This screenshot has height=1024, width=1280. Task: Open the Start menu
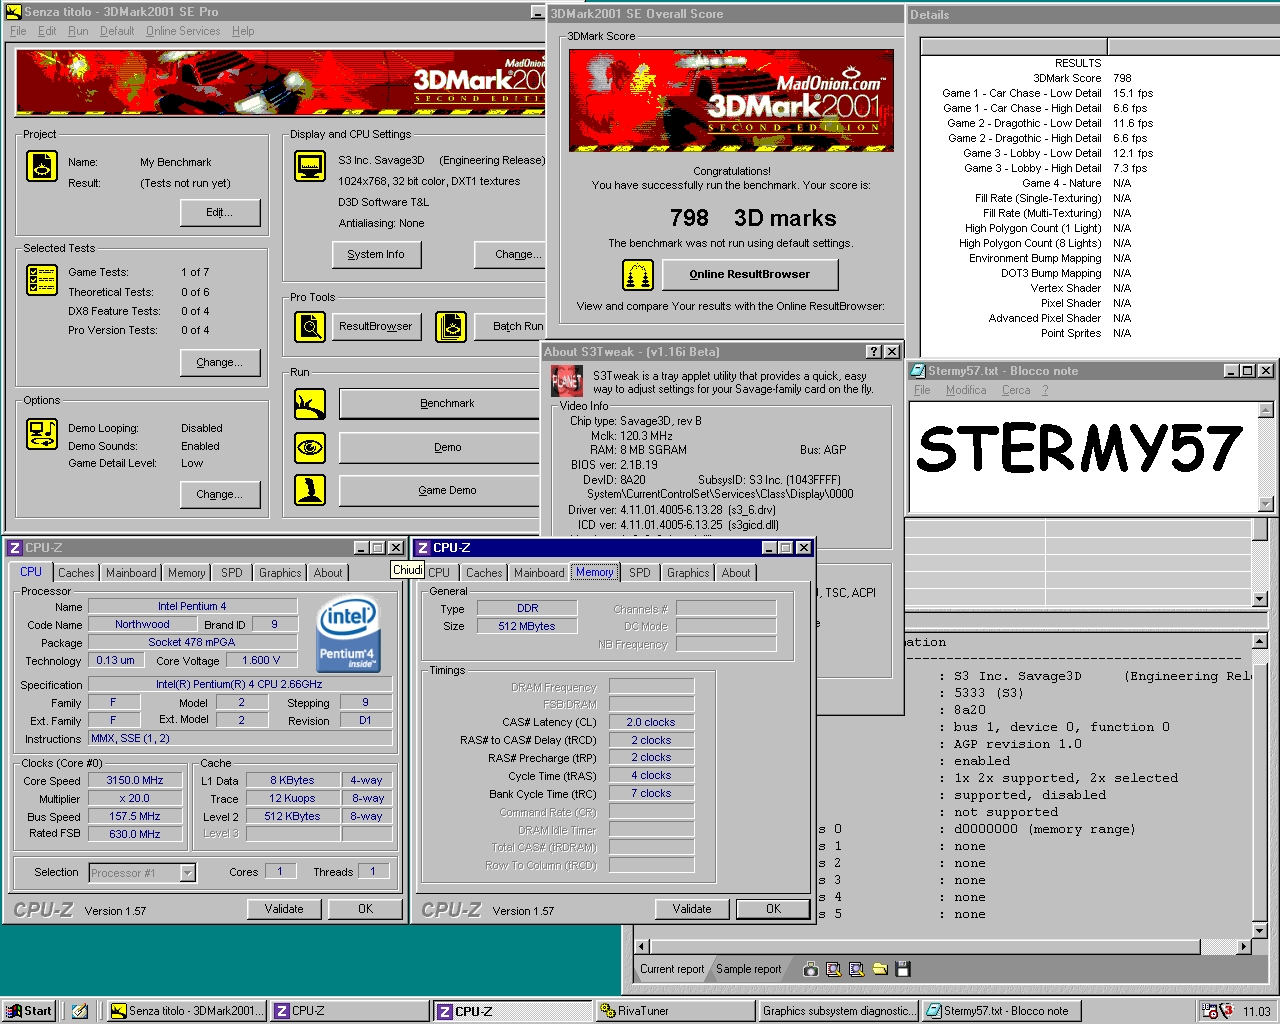coord(28,1011)
